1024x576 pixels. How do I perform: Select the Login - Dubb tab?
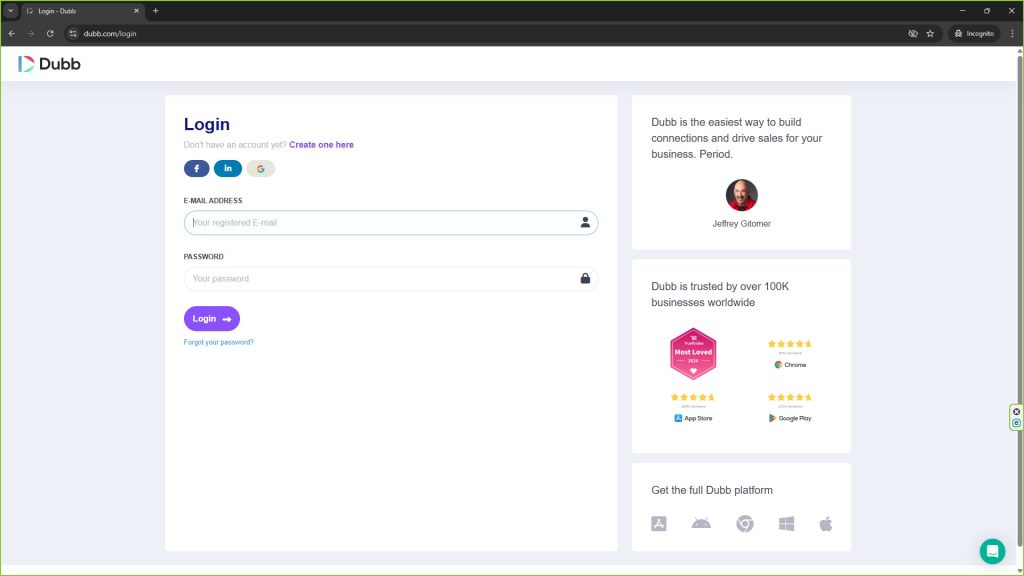(82, 11)
